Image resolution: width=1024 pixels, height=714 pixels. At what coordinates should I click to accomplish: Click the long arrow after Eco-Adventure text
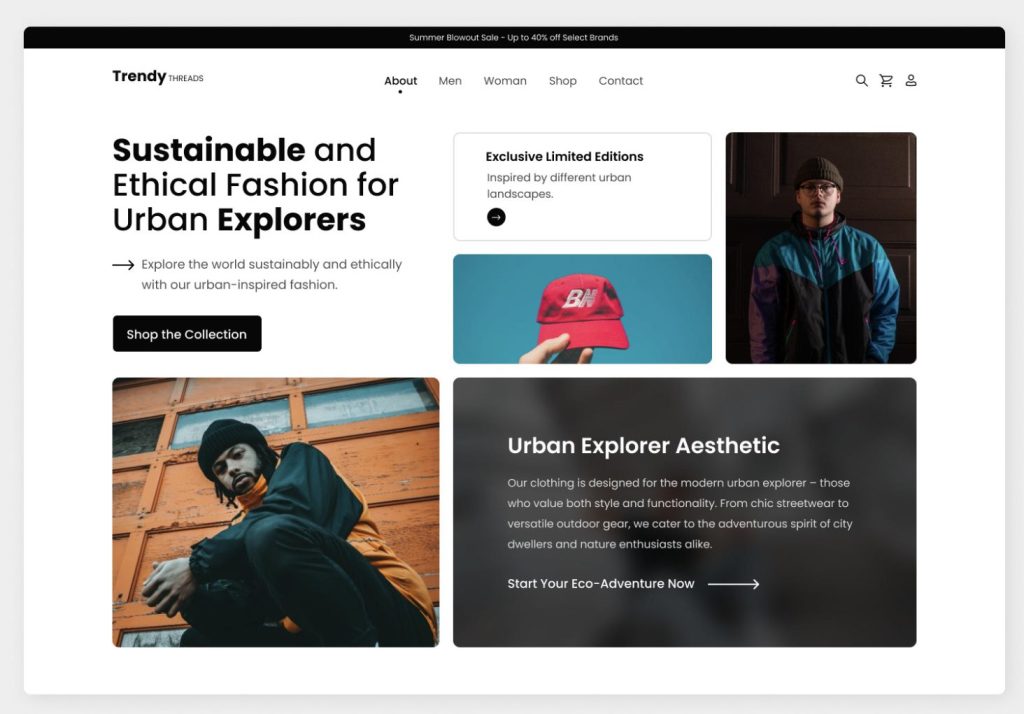[733, 584]
